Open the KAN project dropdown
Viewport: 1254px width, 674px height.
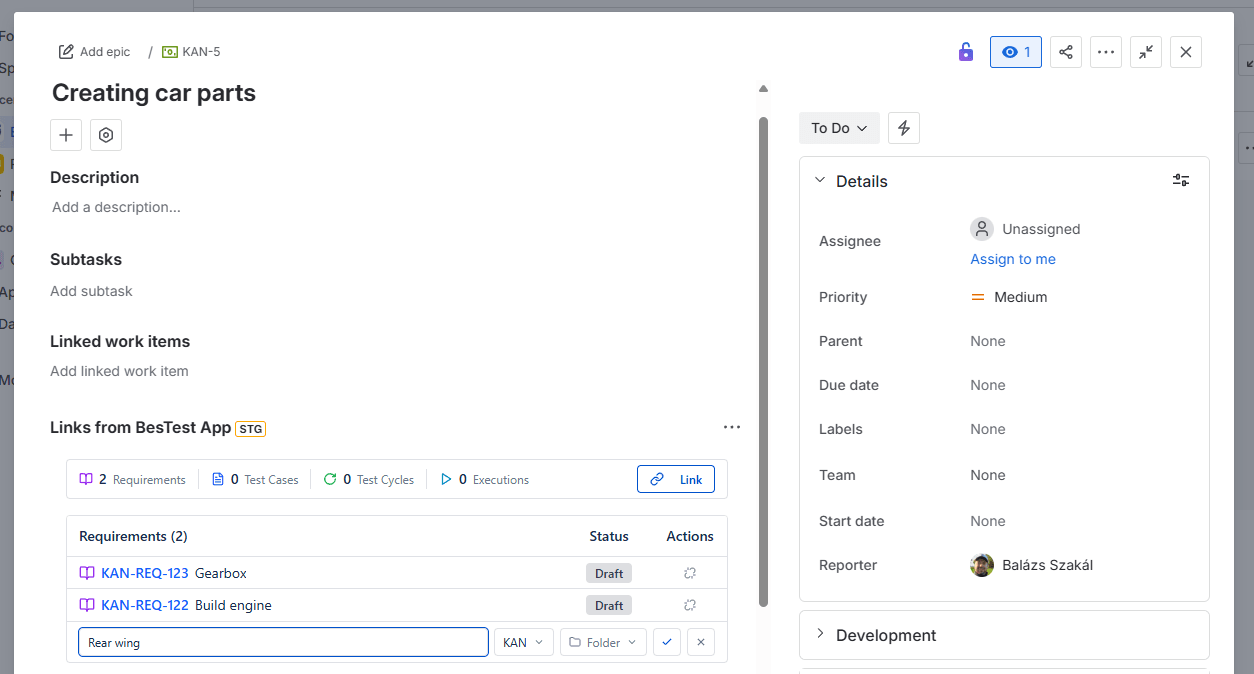[524, 642]
